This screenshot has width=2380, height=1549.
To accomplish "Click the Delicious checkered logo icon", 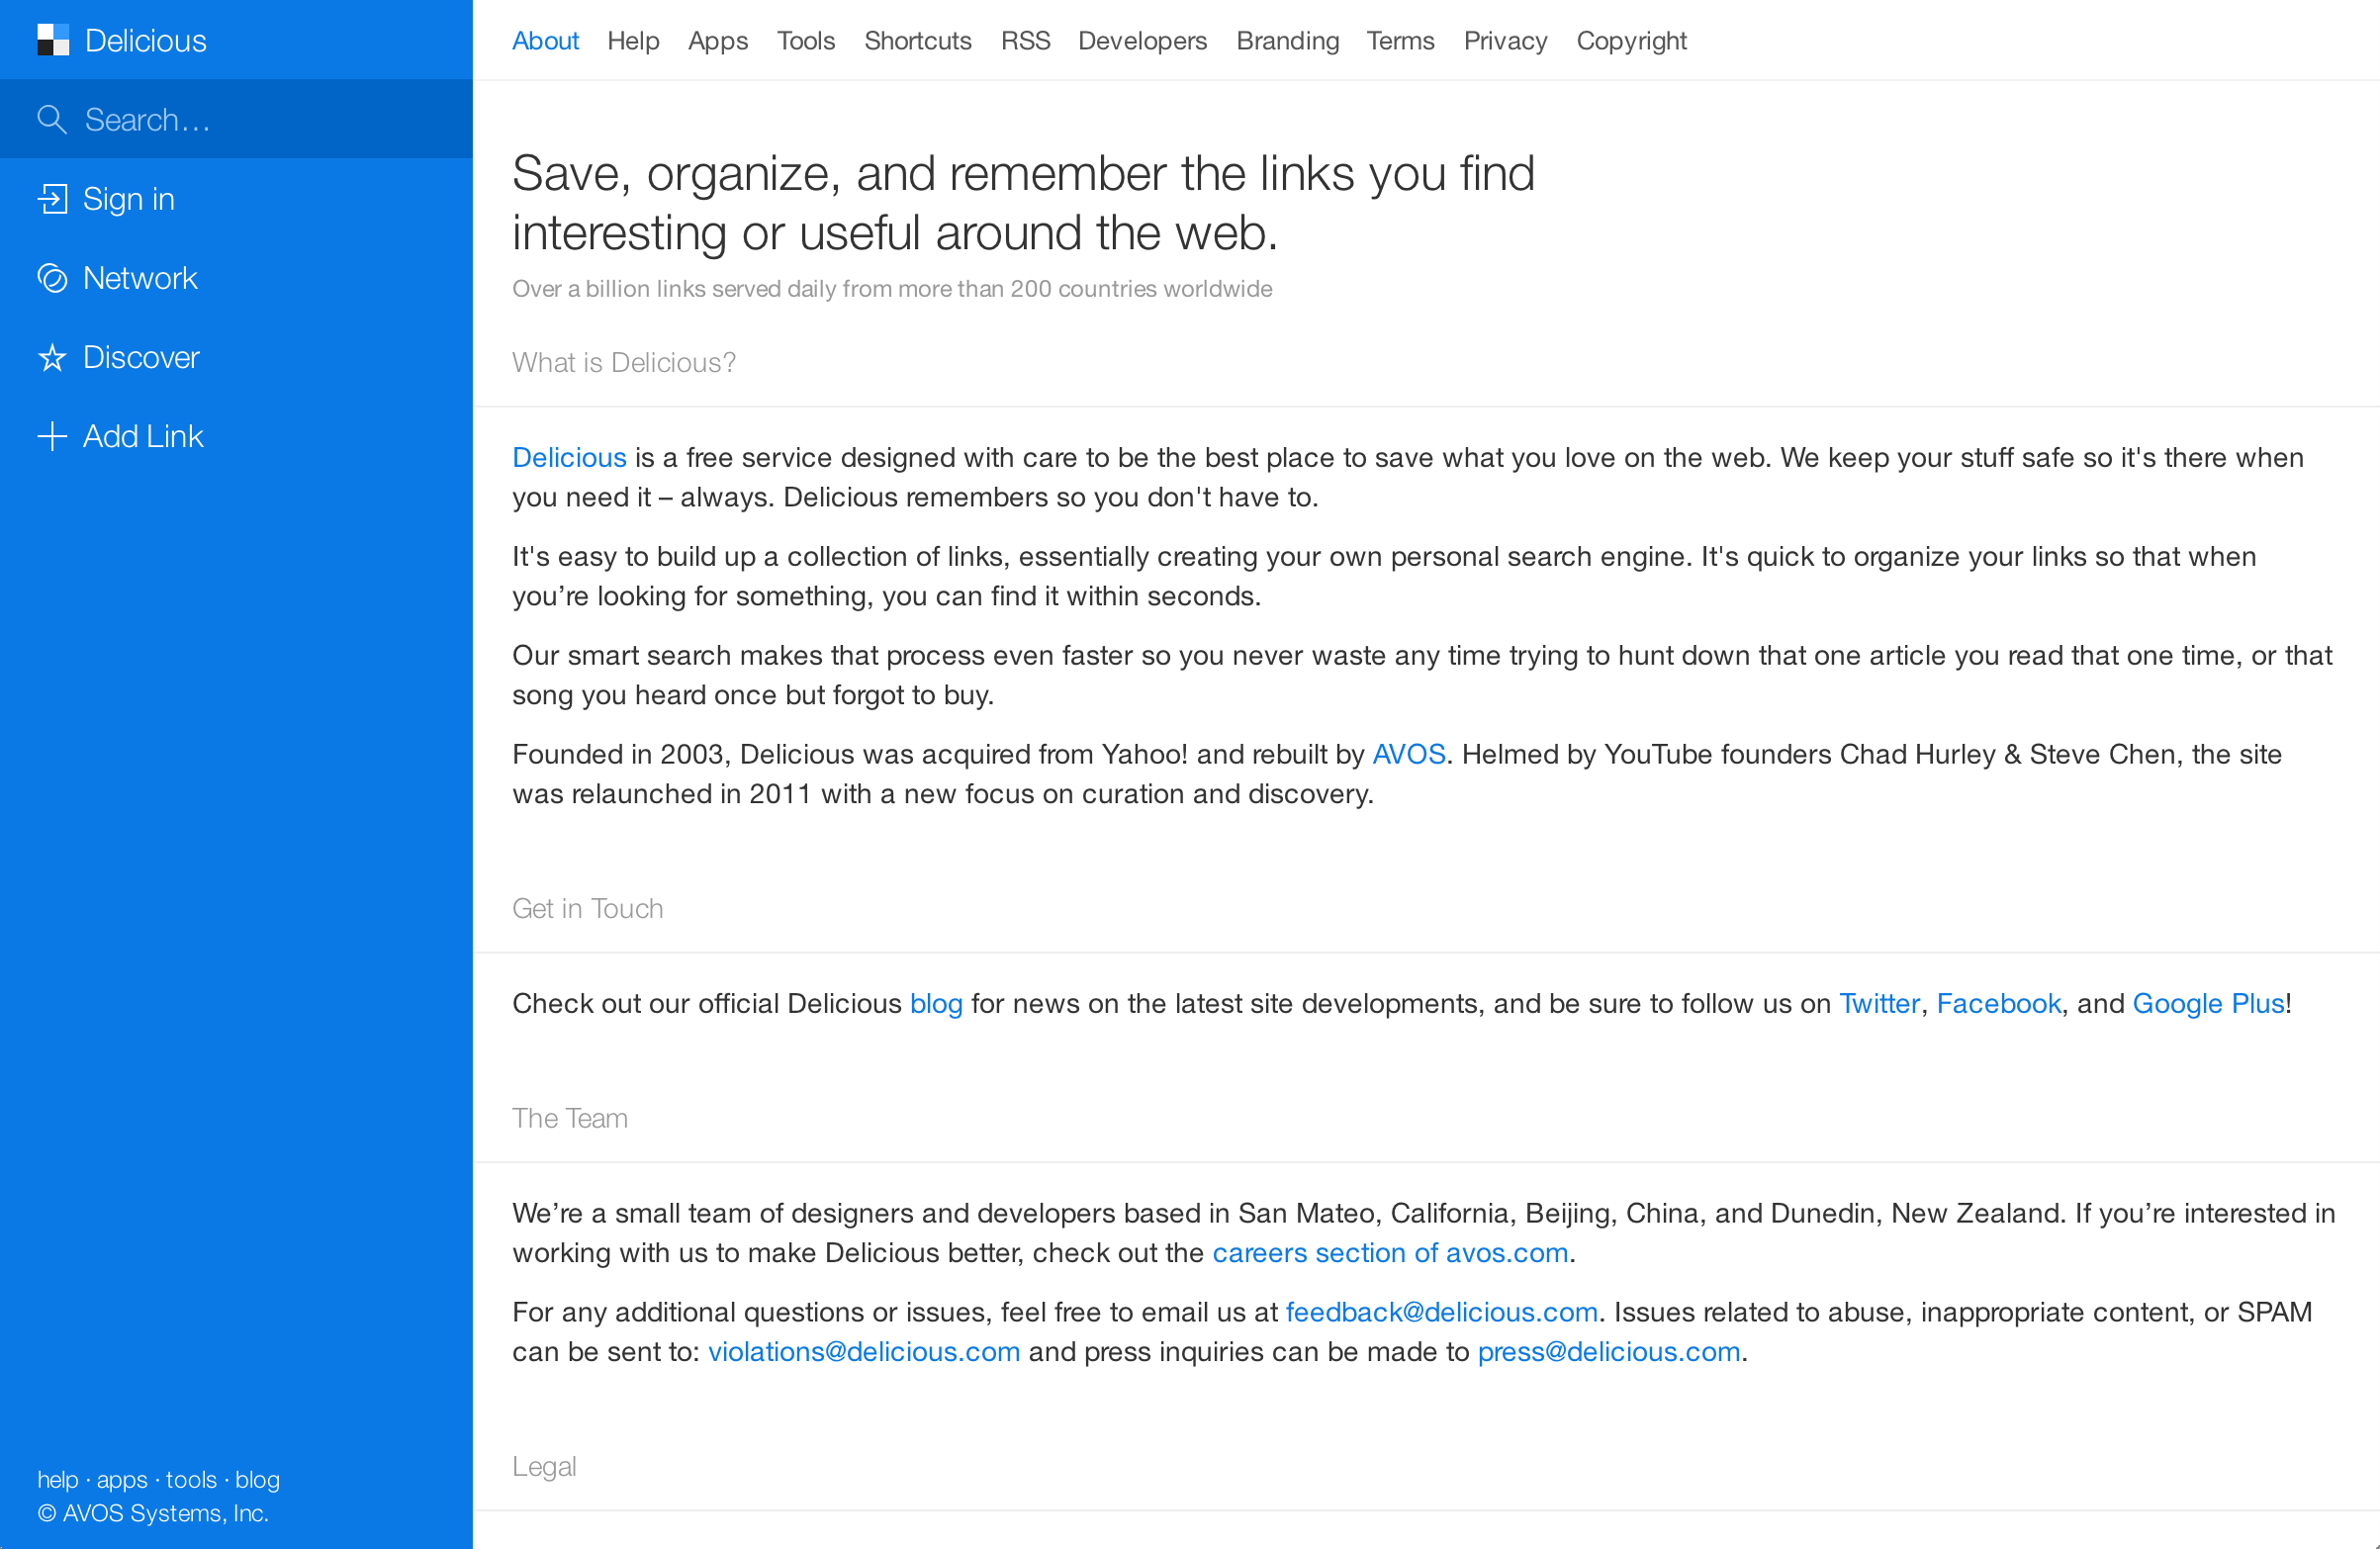I will (x=53, y=40).
